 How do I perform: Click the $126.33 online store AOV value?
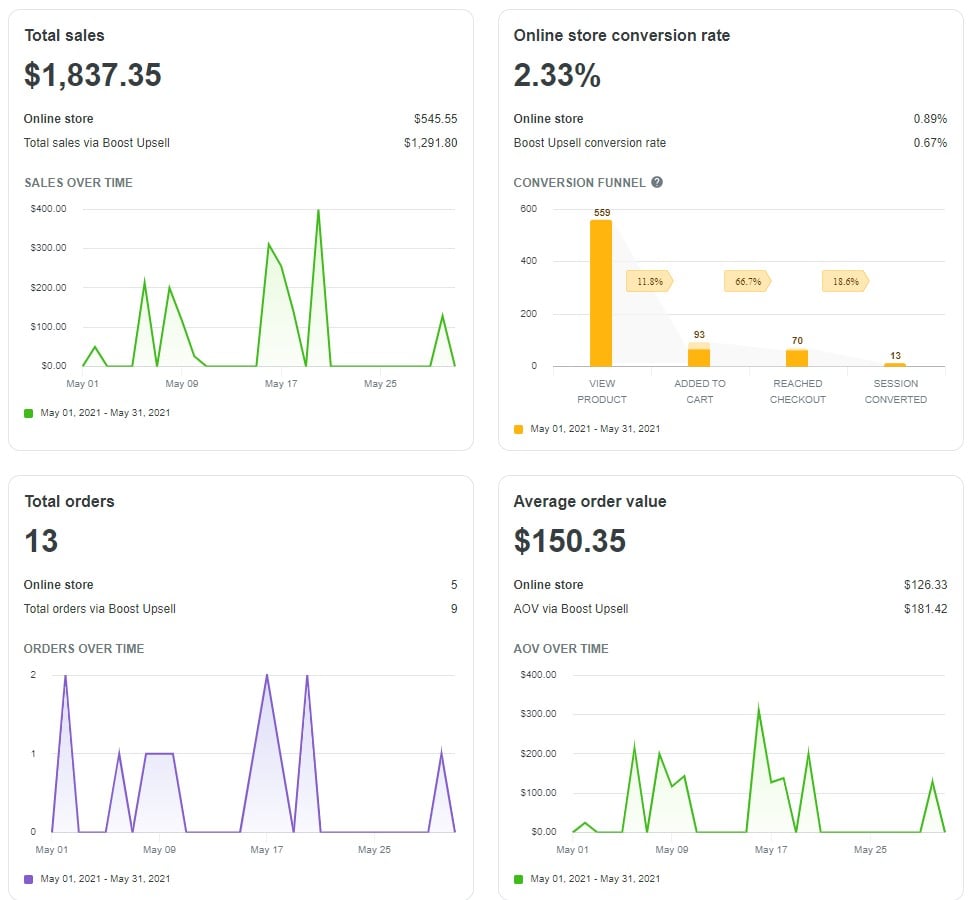tap(926, 584)
